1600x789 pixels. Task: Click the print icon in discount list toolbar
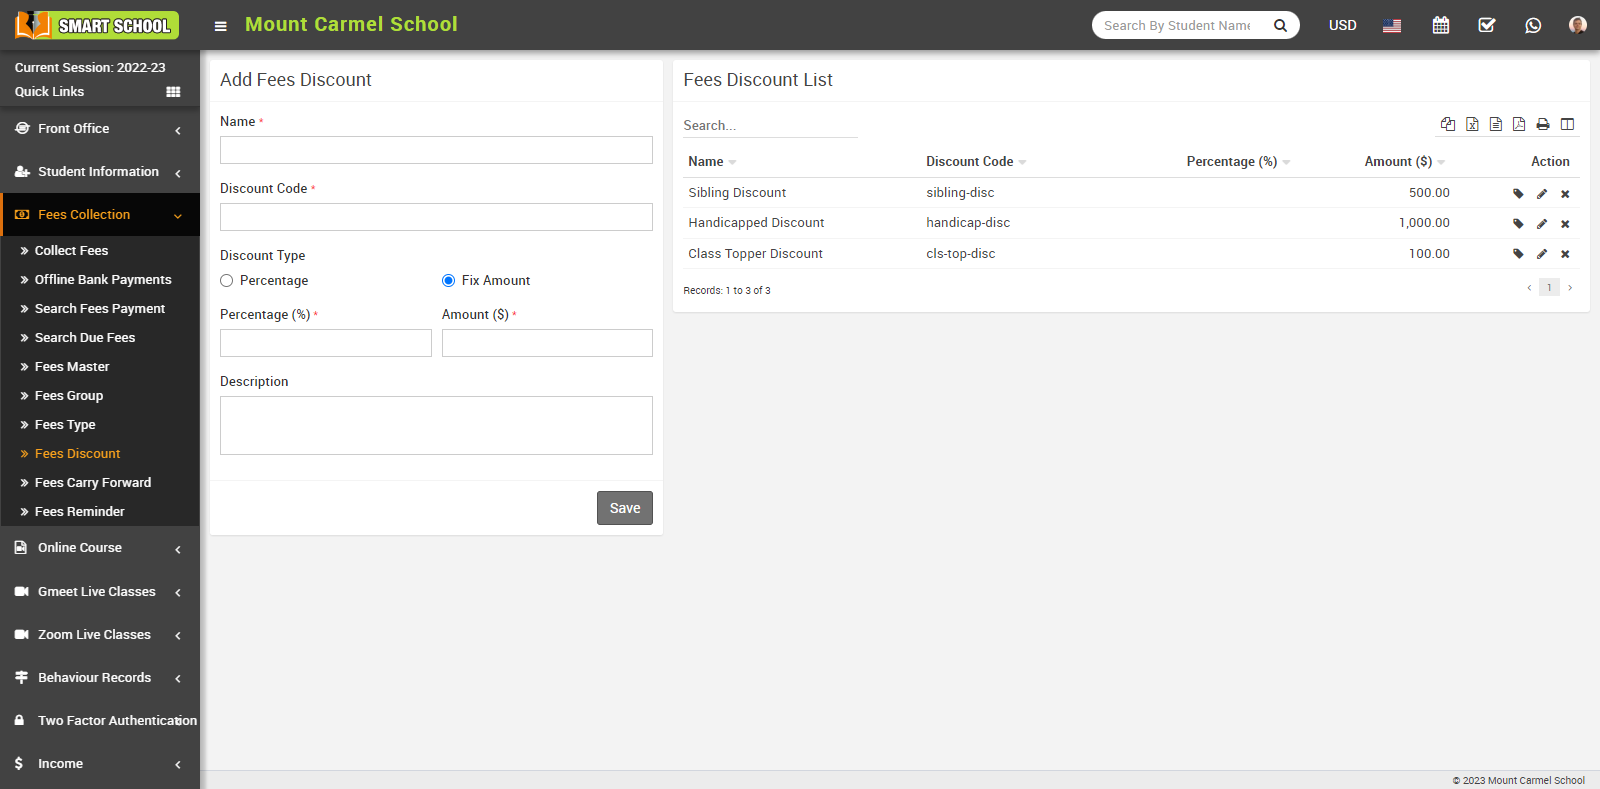point(1543,124)
